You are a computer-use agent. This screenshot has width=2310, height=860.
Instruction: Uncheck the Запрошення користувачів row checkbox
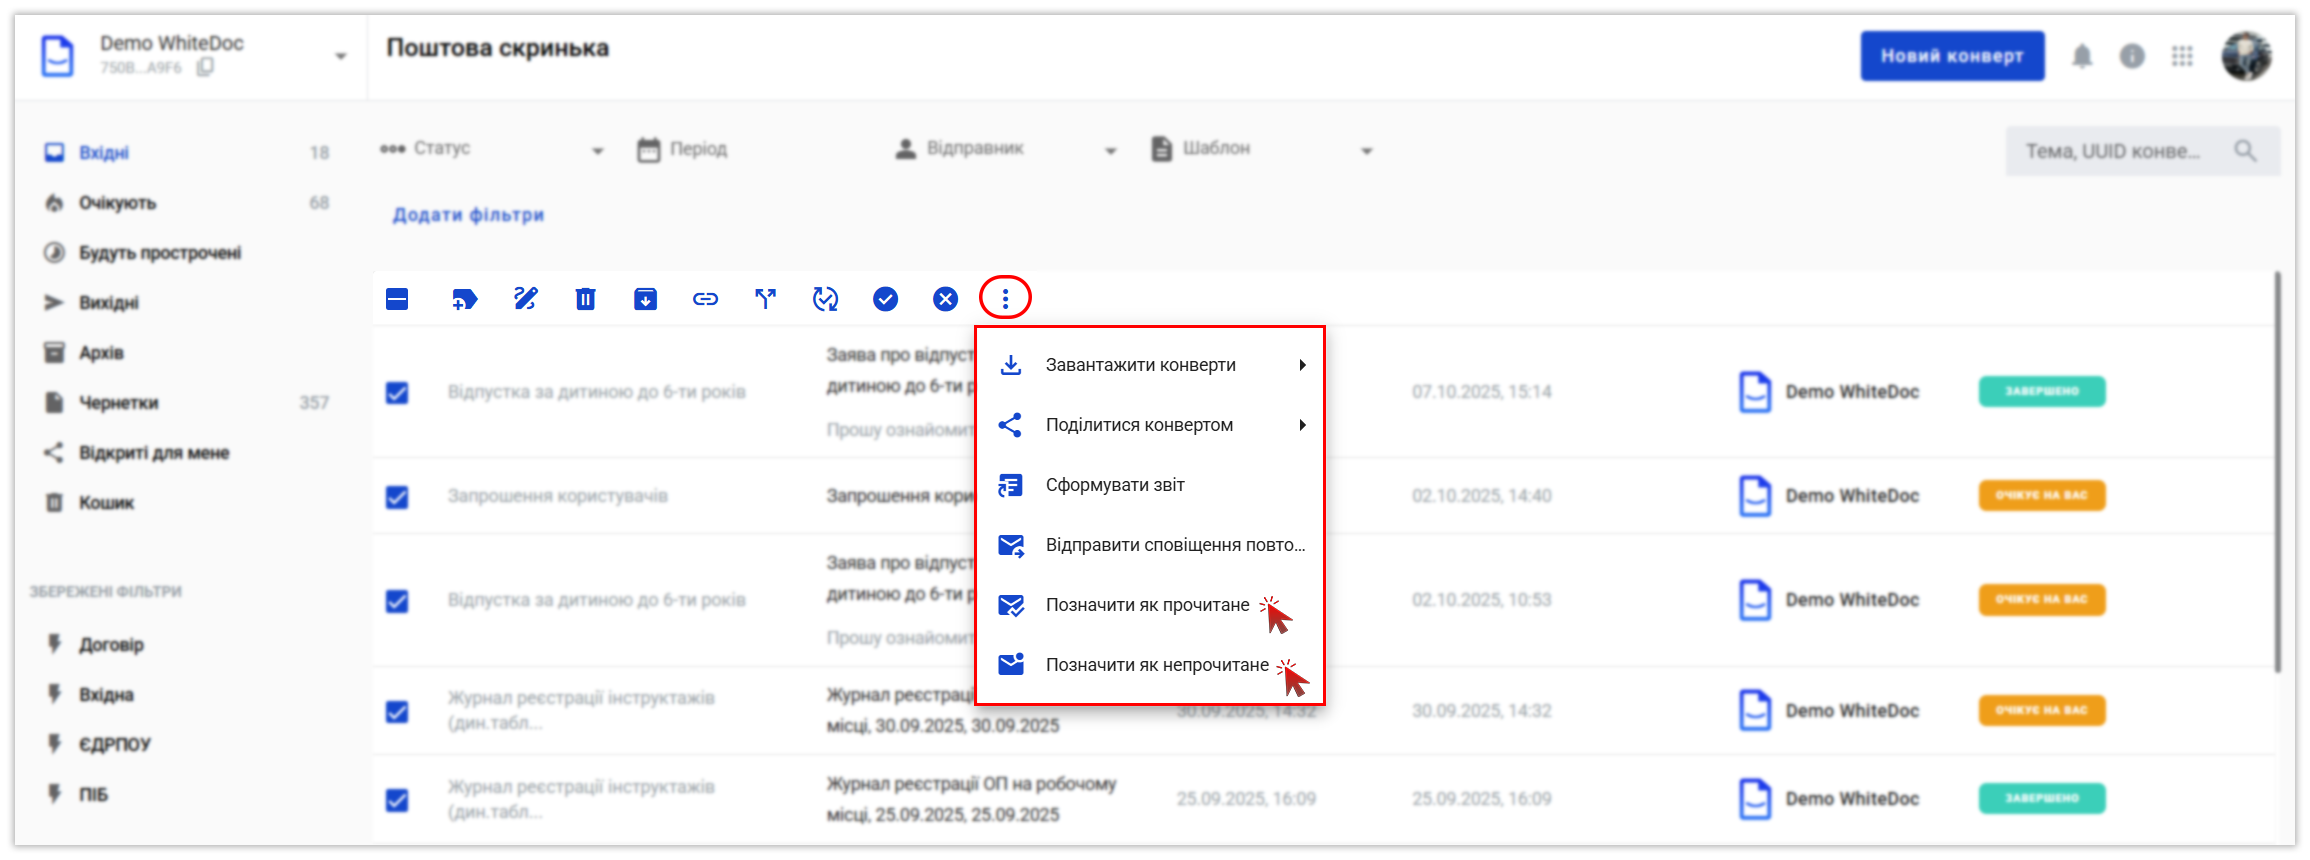point(397,497)
